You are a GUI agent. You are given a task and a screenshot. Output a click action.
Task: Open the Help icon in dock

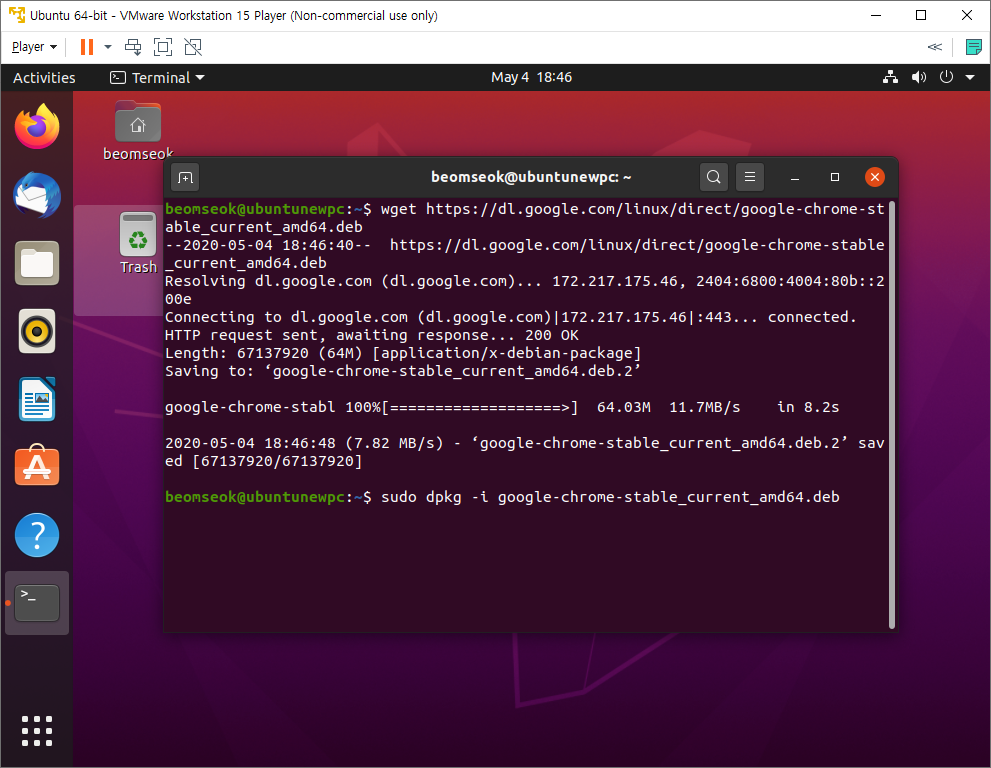(x=37, y=535)
